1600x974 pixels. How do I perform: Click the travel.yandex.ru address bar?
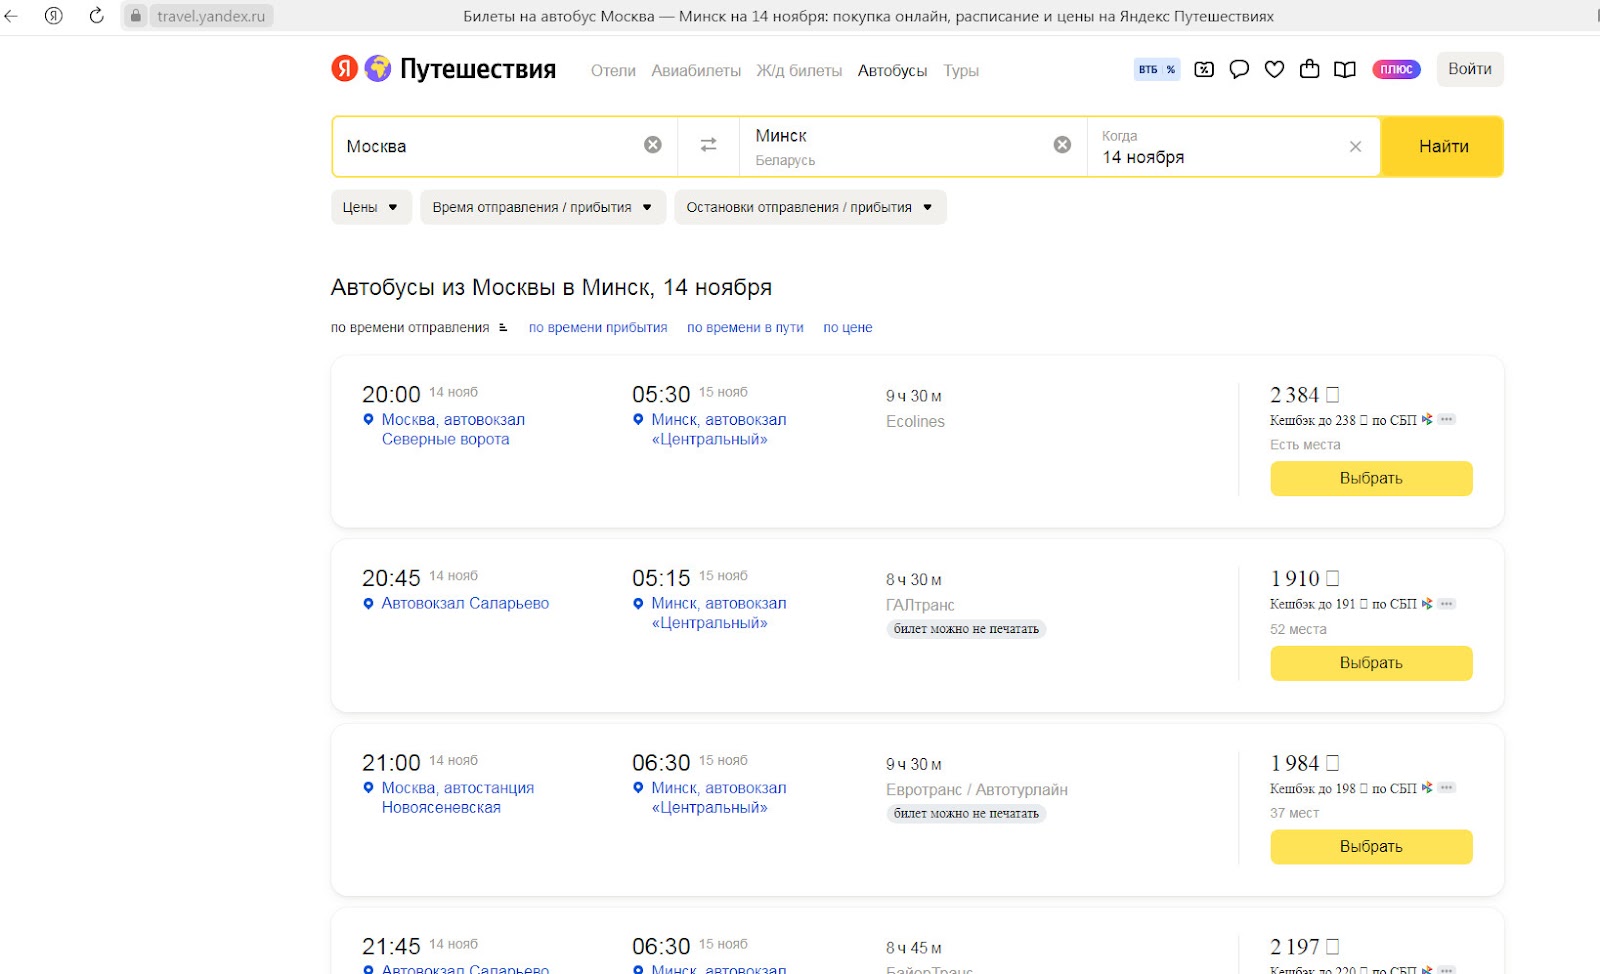click(x=211, y=15)
